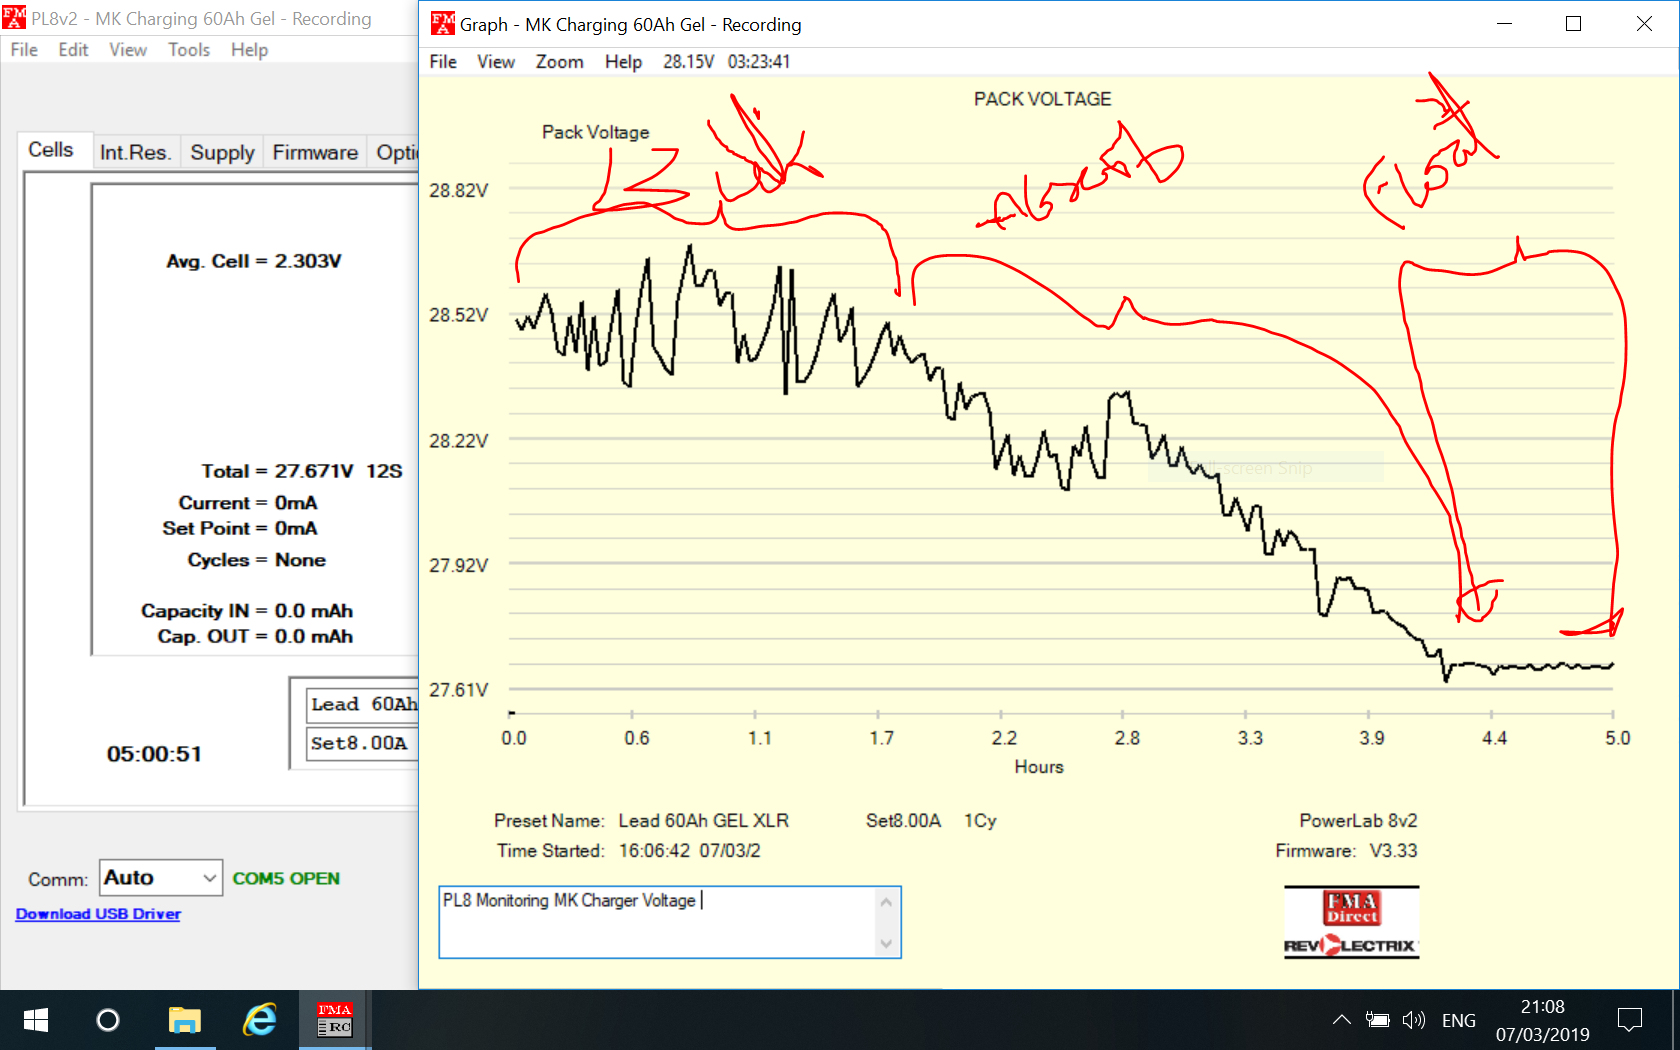This screenshot has width=1680, height=1050.
Task: Click the FMA RC app taskbar icon
Action: (334, 1020)
